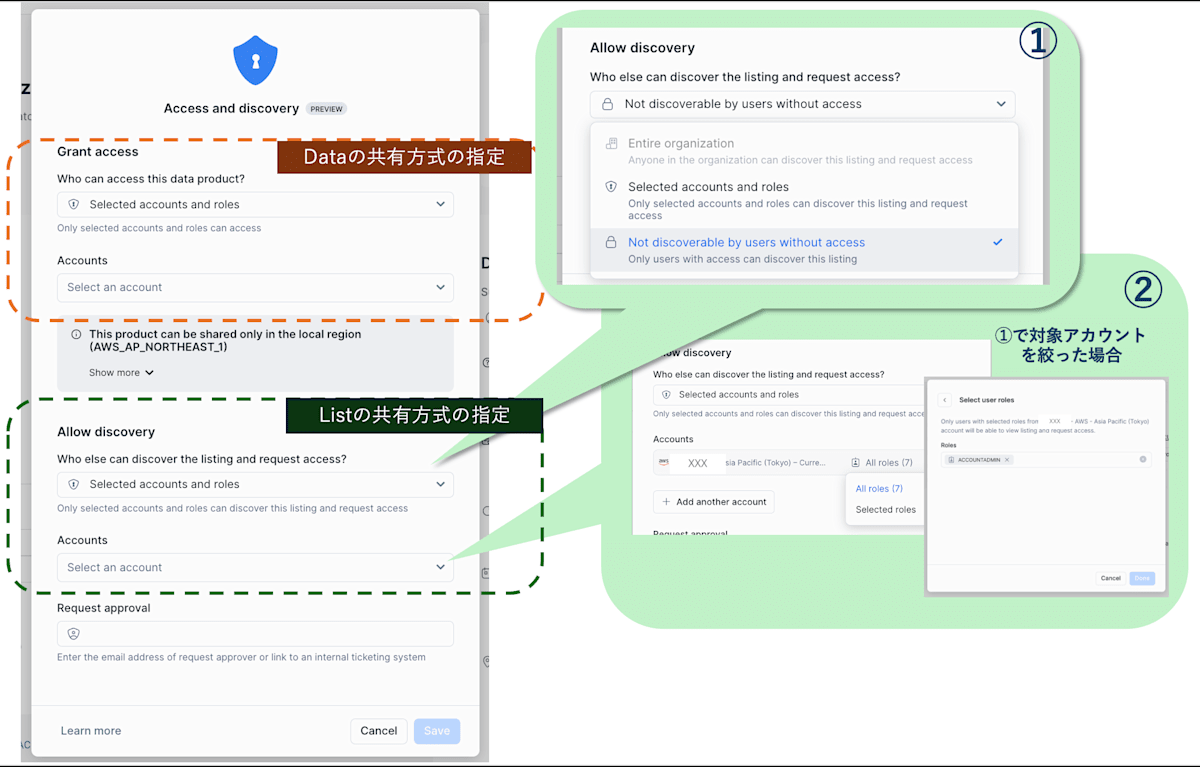Screen dimensions: 1200x767
Task: Choose 'Selected accounts and roles' in open discovery list
Action: tap(804, 200)
